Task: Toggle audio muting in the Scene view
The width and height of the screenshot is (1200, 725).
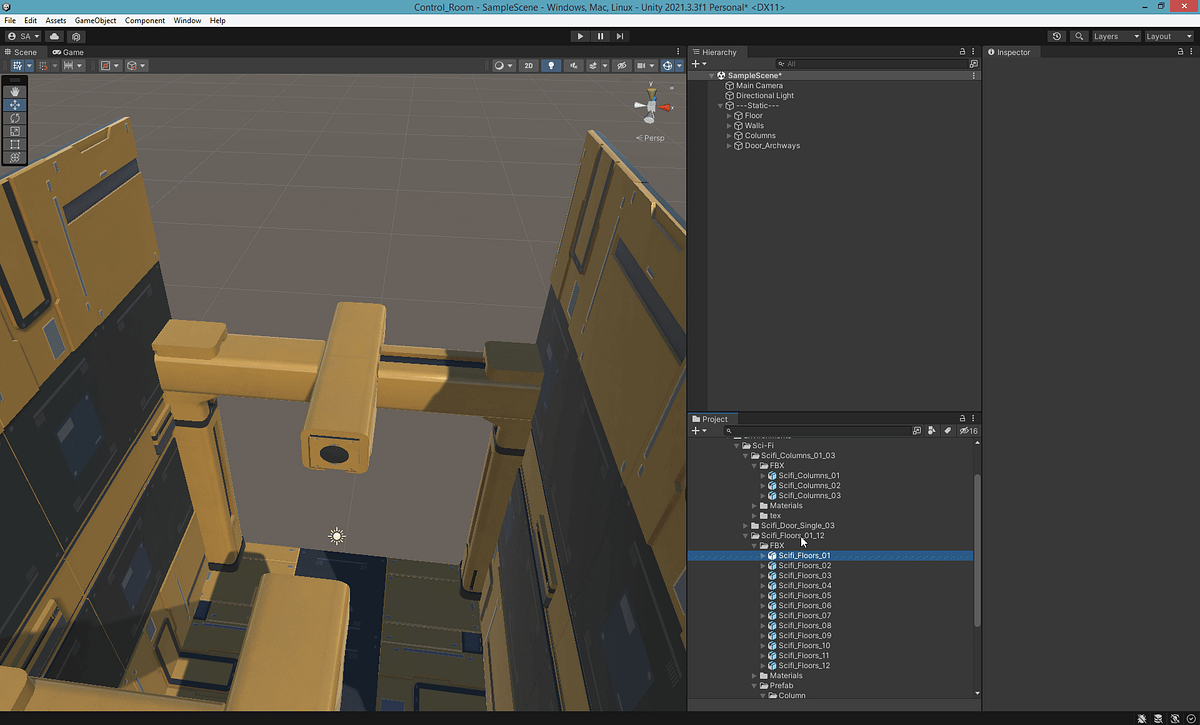Action: [x=575, y=65]
